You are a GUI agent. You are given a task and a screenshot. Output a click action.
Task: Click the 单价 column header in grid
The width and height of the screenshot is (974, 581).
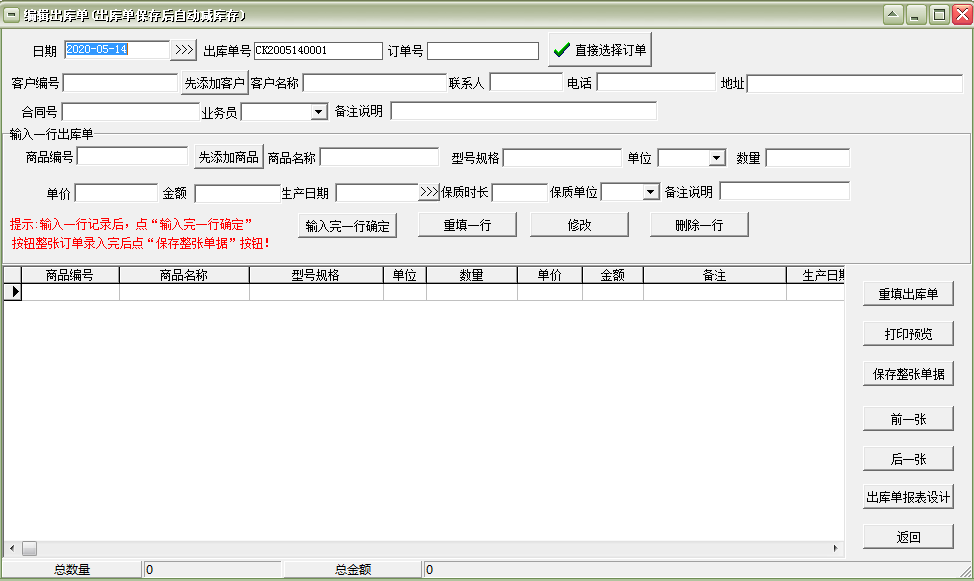[x=550, y=275]
